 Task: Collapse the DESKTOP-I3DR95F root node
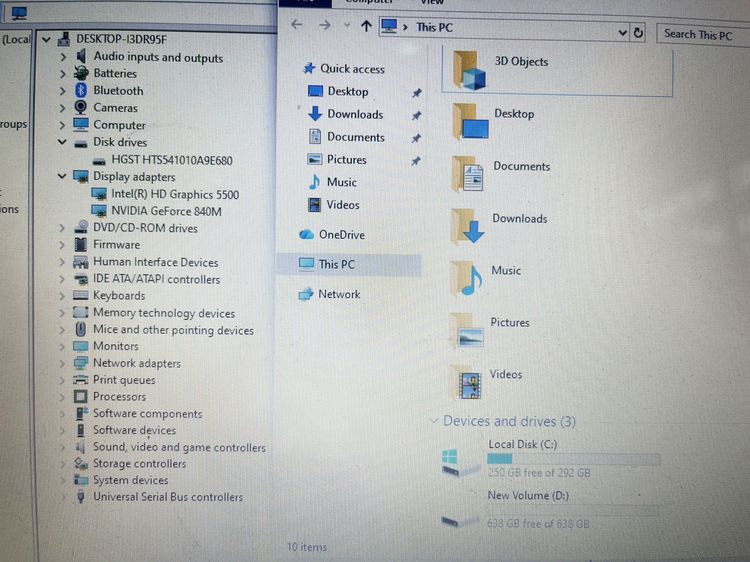46,39
